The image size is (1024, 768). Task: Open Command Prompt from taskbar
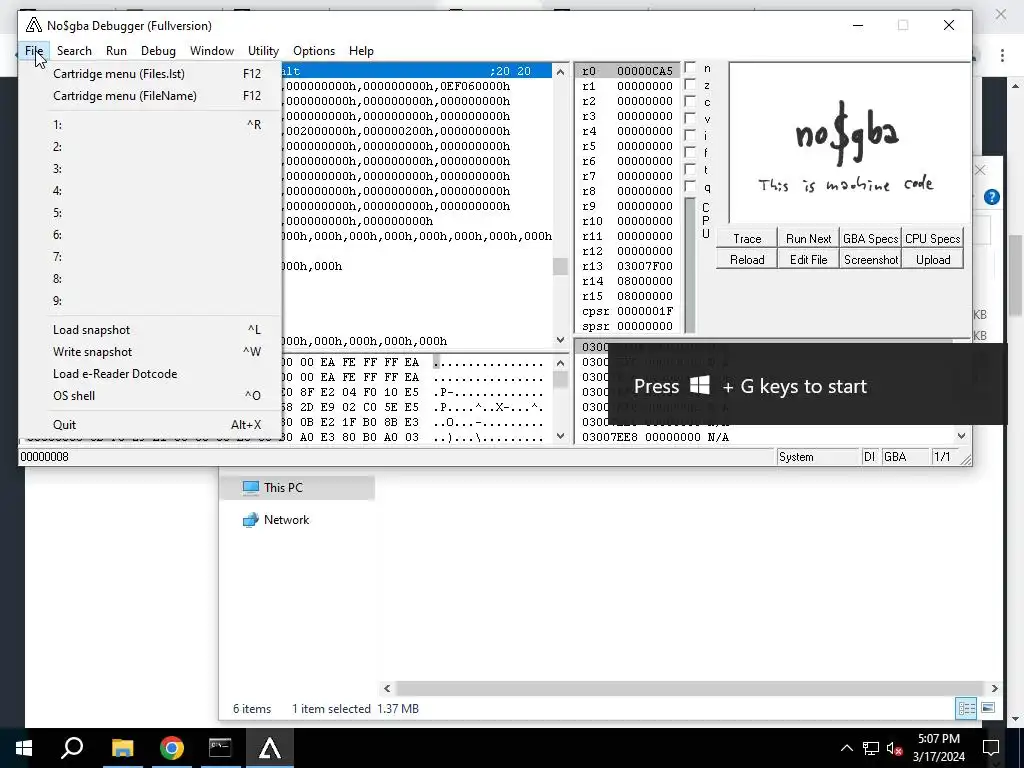pos(220,748)
